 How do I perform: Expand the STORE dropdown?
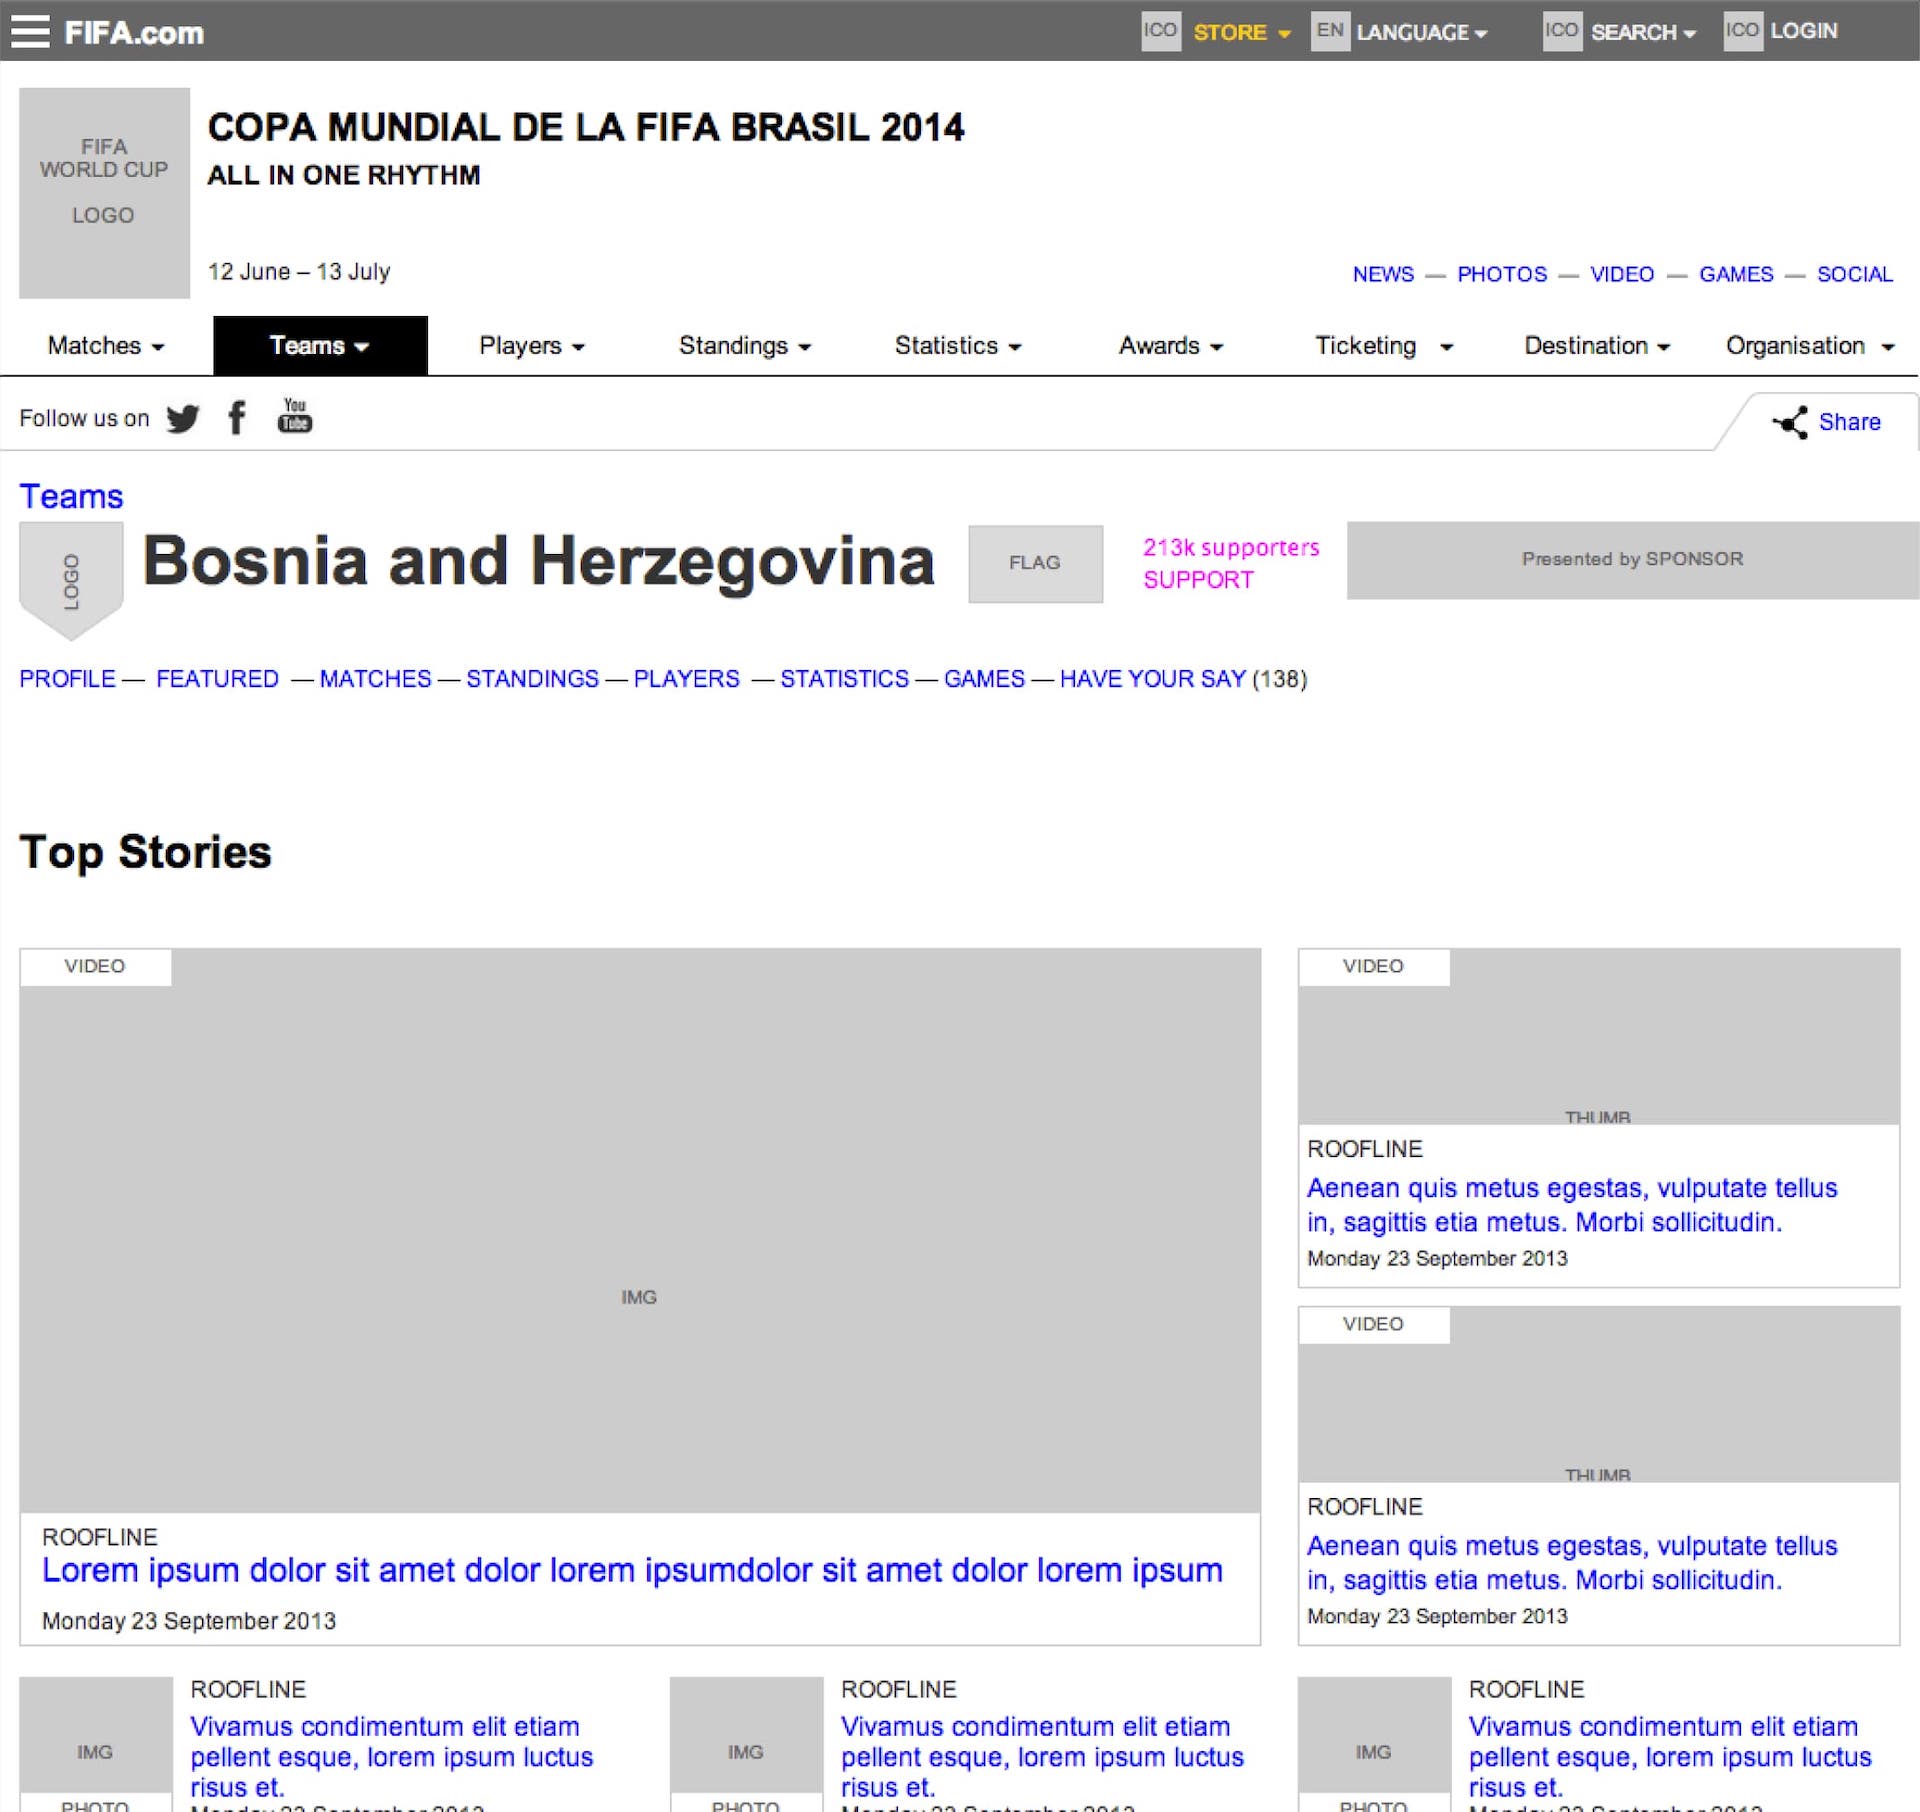pyautogui.click(x=1241, y=32)
